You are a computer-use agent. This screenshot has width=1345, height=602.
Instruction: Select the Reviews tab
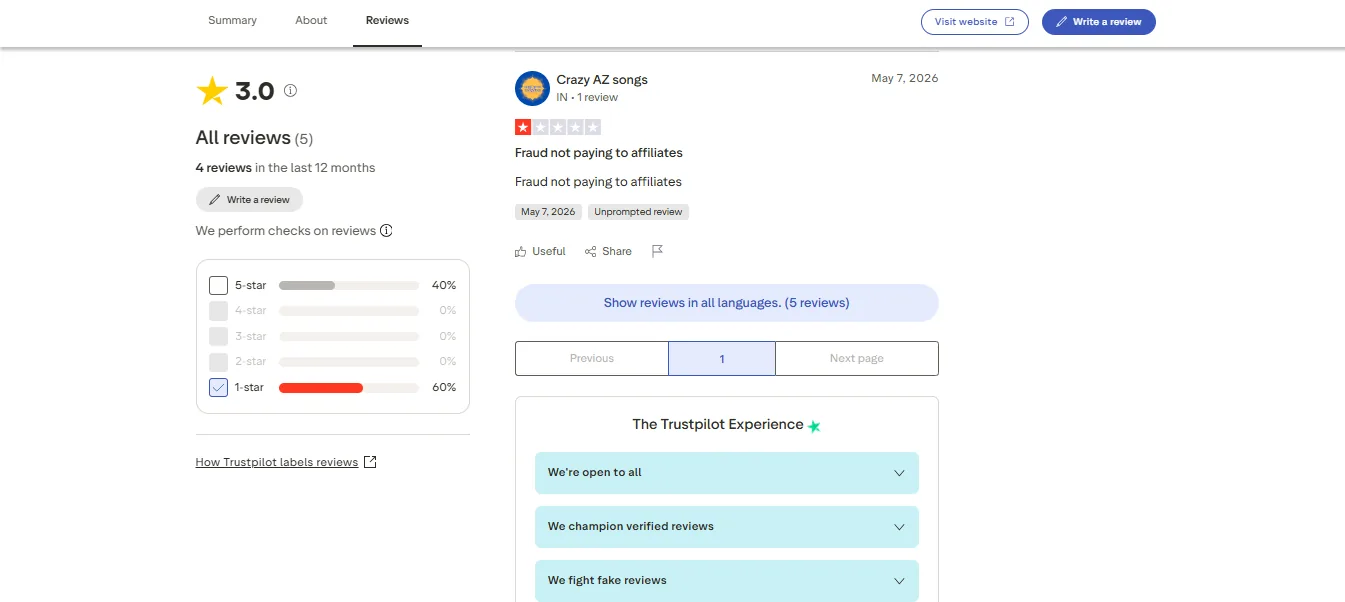[x=387, y=21]
